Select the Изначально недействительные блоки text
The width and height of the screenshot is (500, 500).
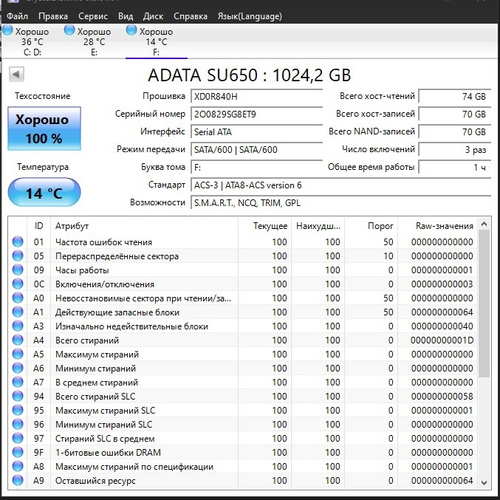pos(132,326)
